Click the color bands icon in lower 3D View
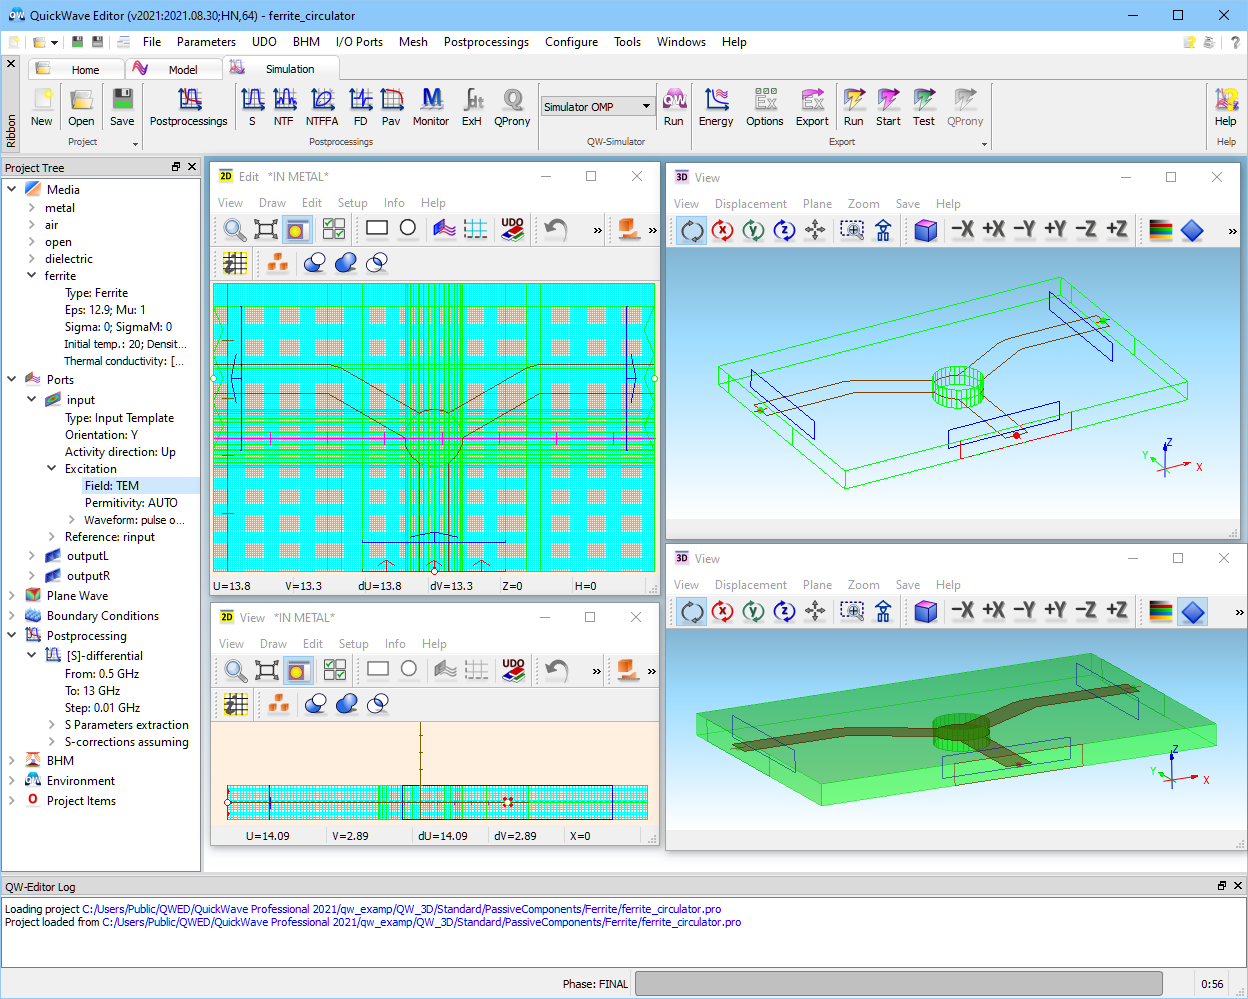1248x999 pixels. pos(1161,611)
